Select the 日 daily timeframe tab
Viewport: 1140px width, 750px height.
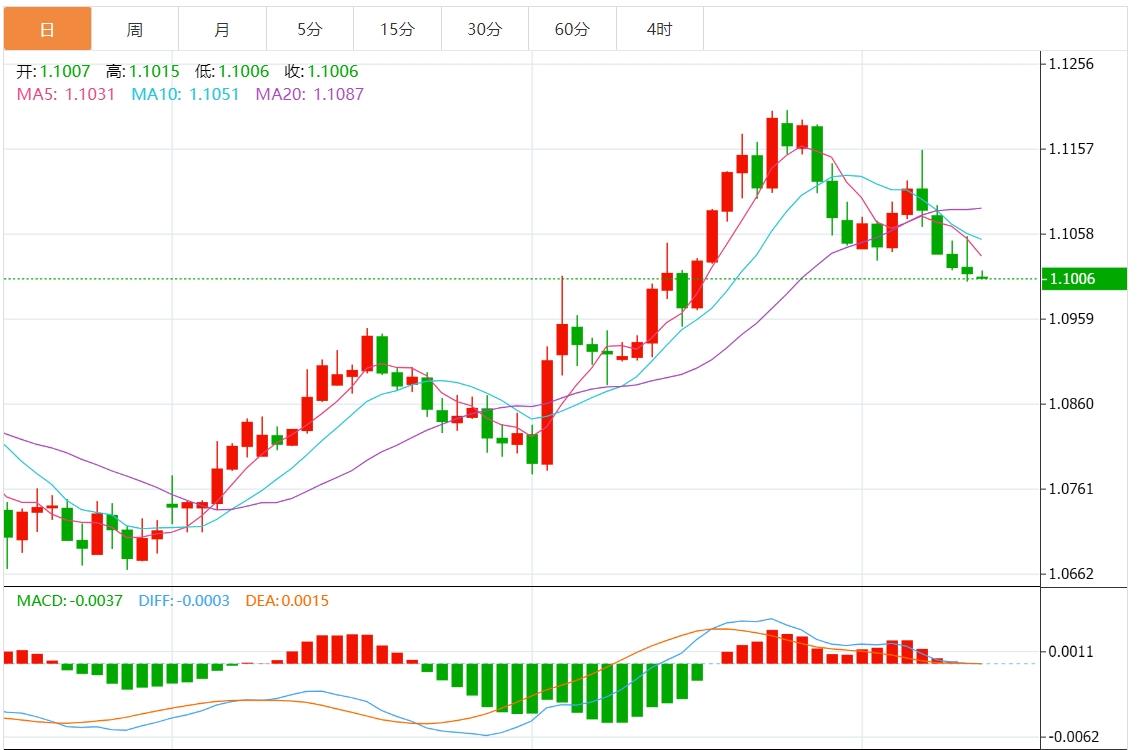tap(47, 29)
